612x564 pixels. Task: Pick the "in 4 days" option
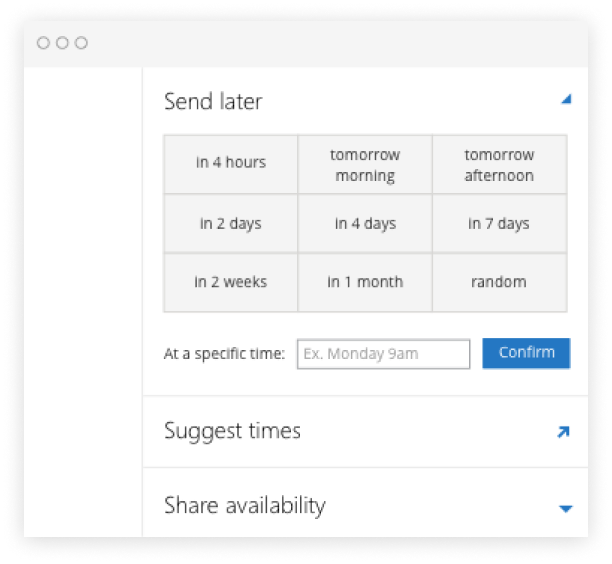coord(365,224)
